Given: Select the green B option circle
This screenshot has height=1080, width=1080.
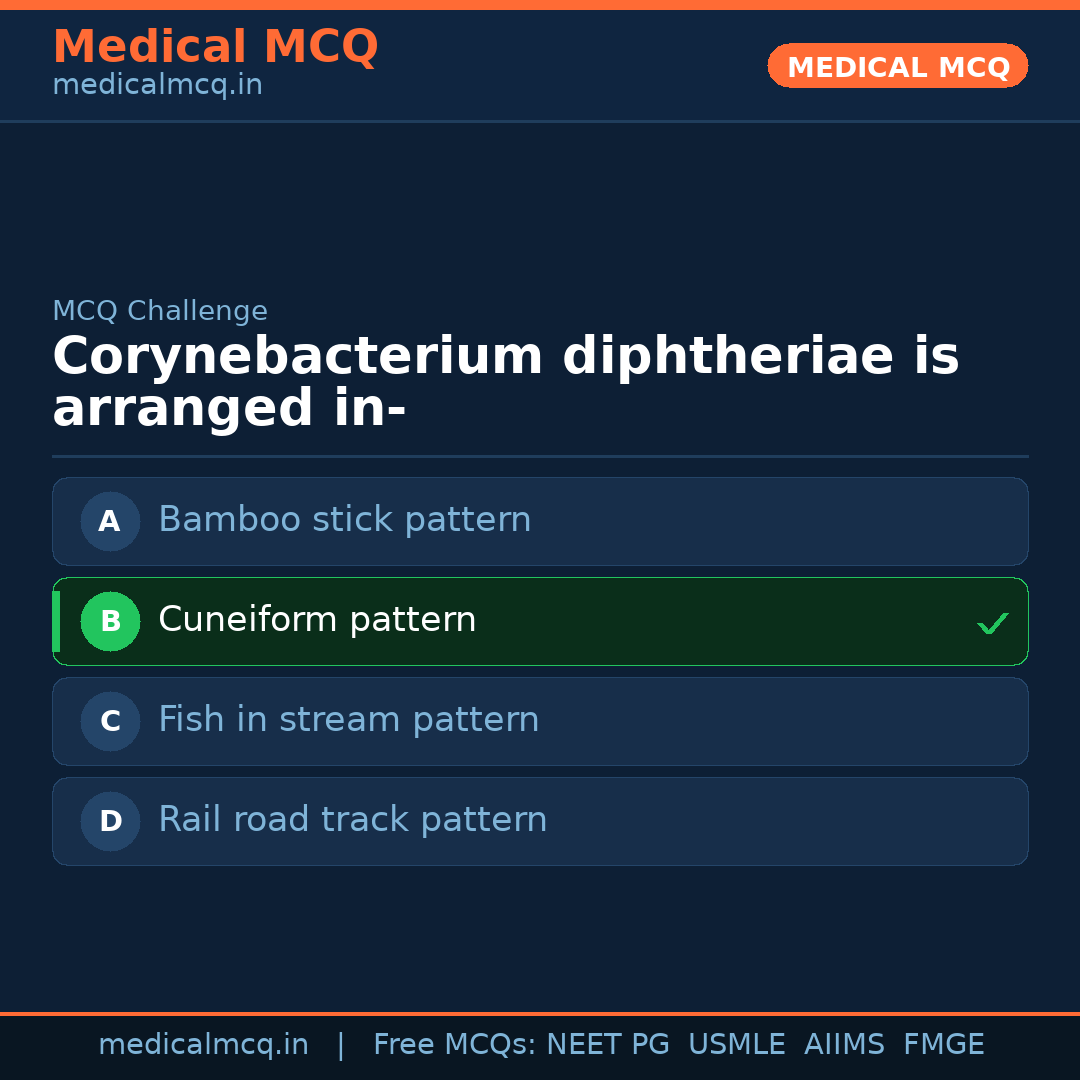Looking at the screenshot, I should pos(110,621).
